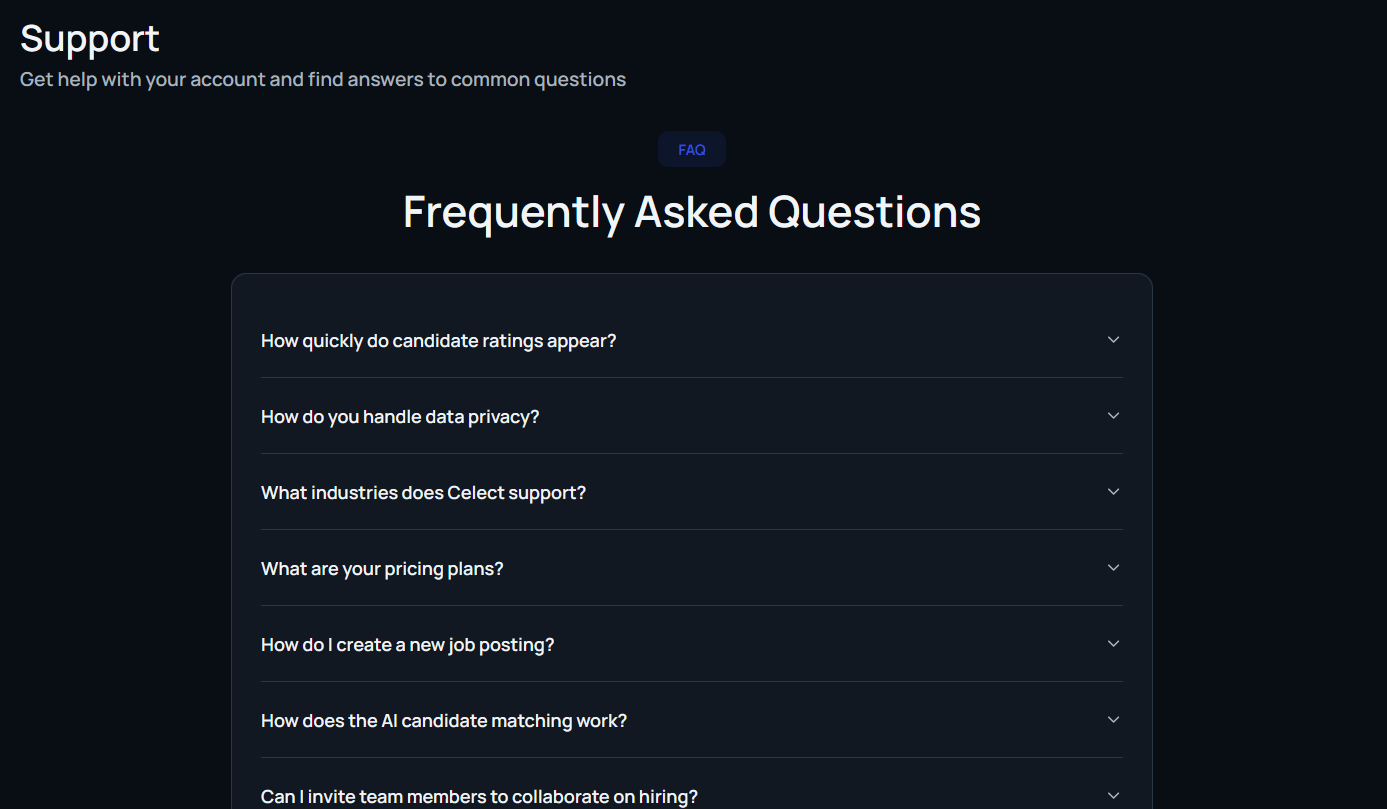This screenshot has height=809, width=1387.
Task: Click the "Get help with your account" subtitle
Action: [x=323, y=79]
